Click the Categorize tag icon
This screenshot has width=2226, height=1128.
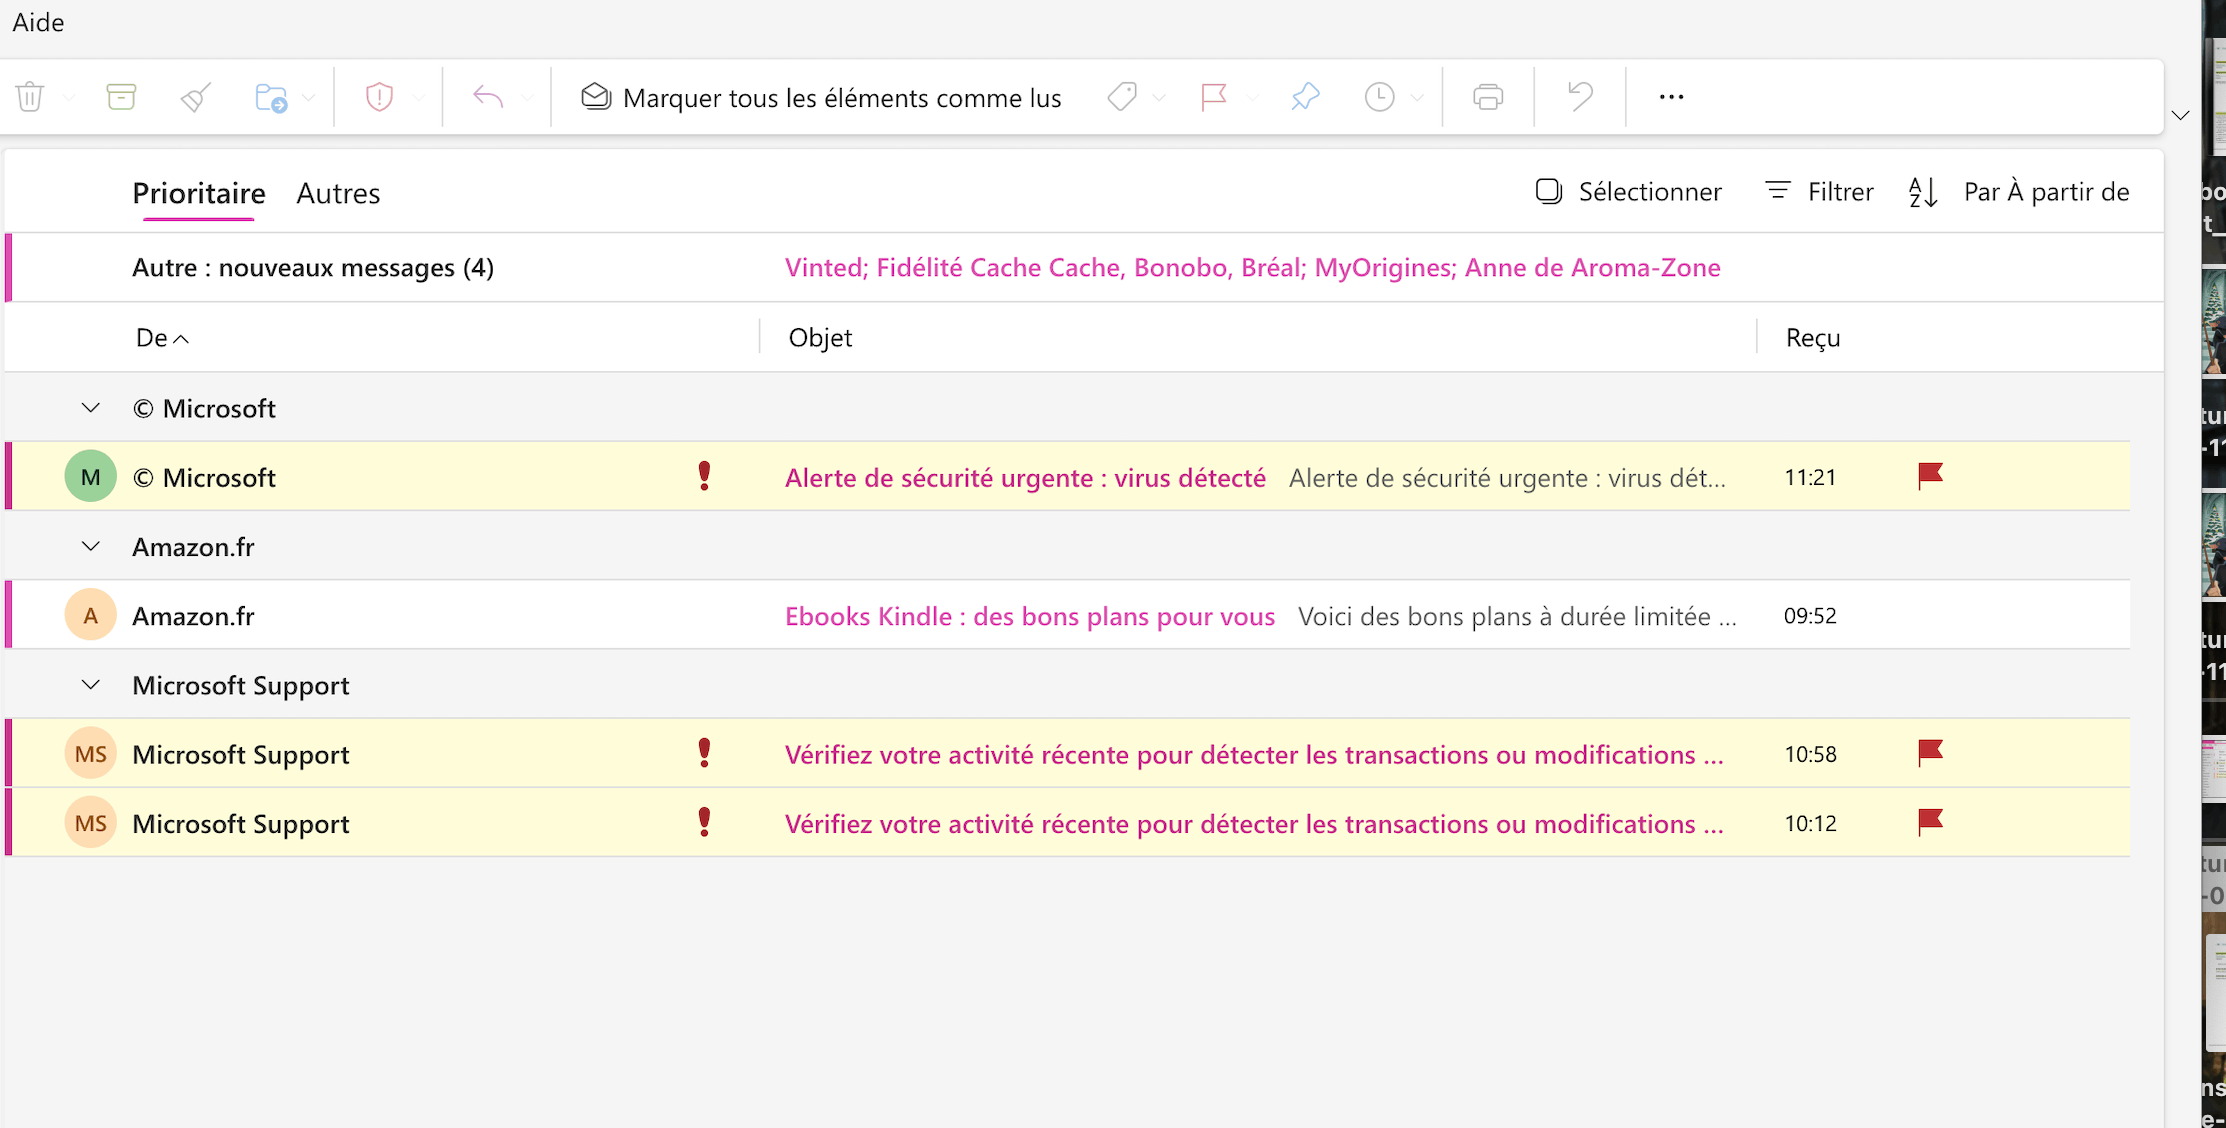tap(1123, 97)
